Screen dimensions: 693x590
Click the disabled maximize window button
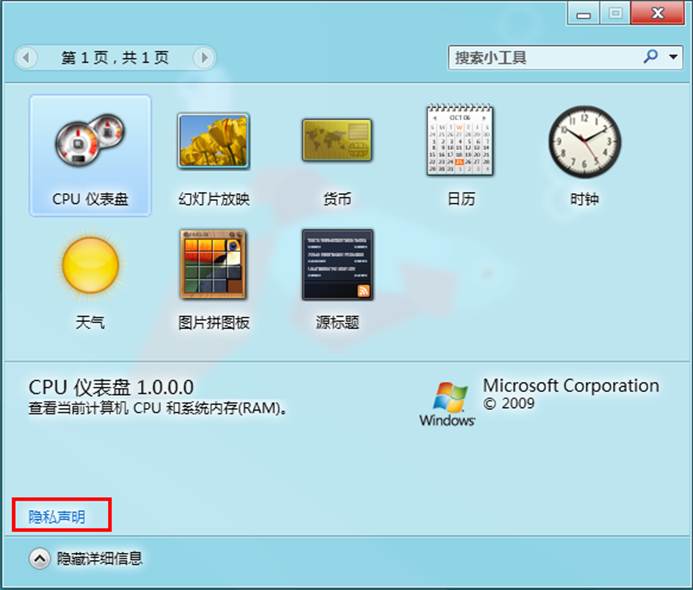[x=616, y=13]
